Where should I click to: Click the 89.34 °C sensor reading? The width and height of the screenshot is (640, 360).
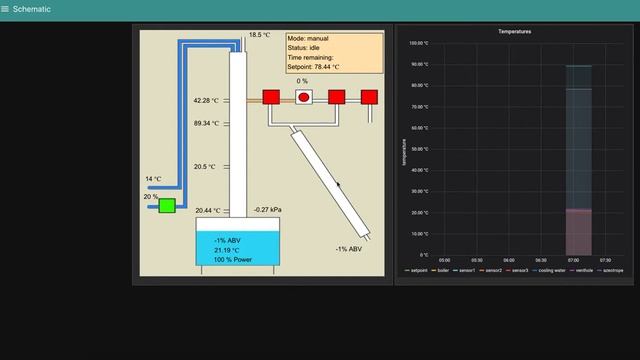click(206, 123)
